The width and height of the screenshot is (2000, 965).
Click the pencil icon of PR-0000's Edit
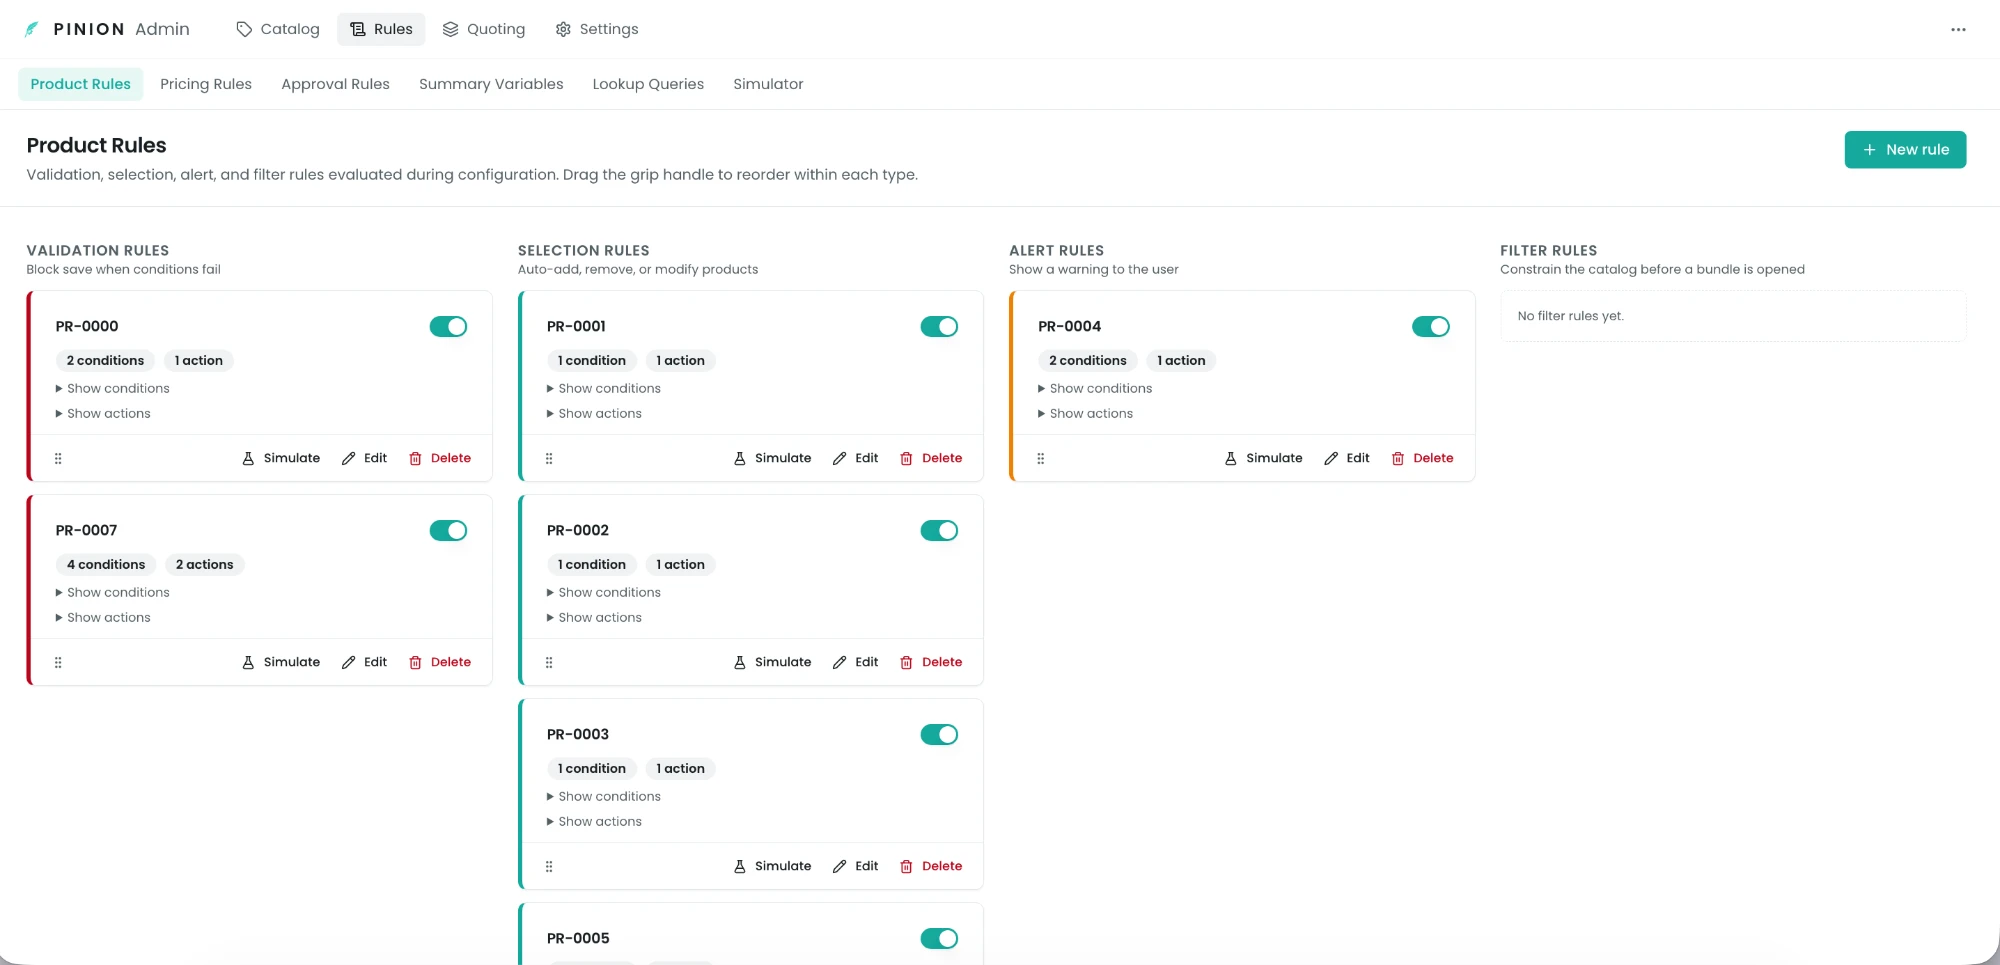click(349, 458)
